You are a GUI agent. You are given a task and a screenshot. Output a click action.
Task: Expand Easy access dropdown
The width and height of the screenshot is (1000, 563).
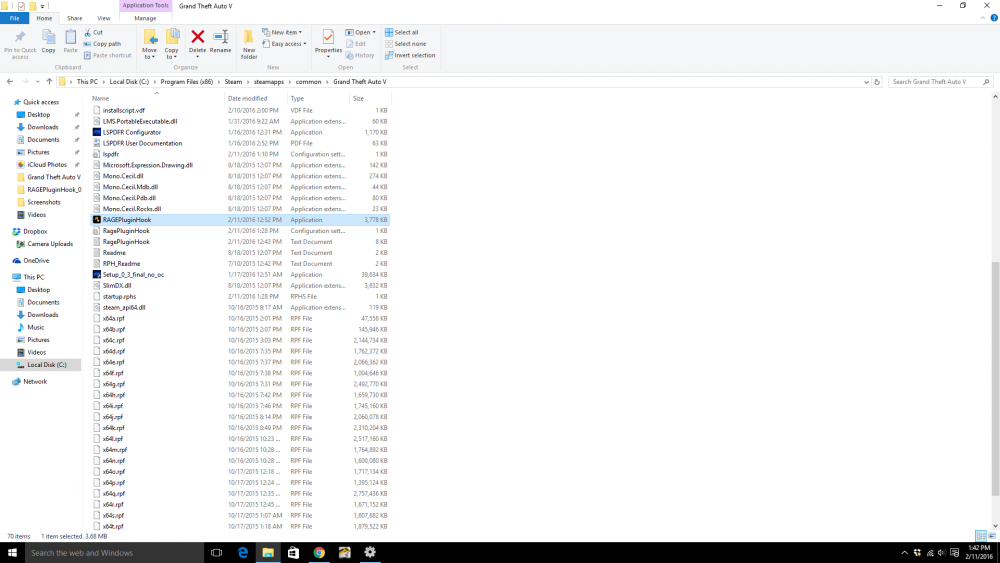tap(284, 44)
